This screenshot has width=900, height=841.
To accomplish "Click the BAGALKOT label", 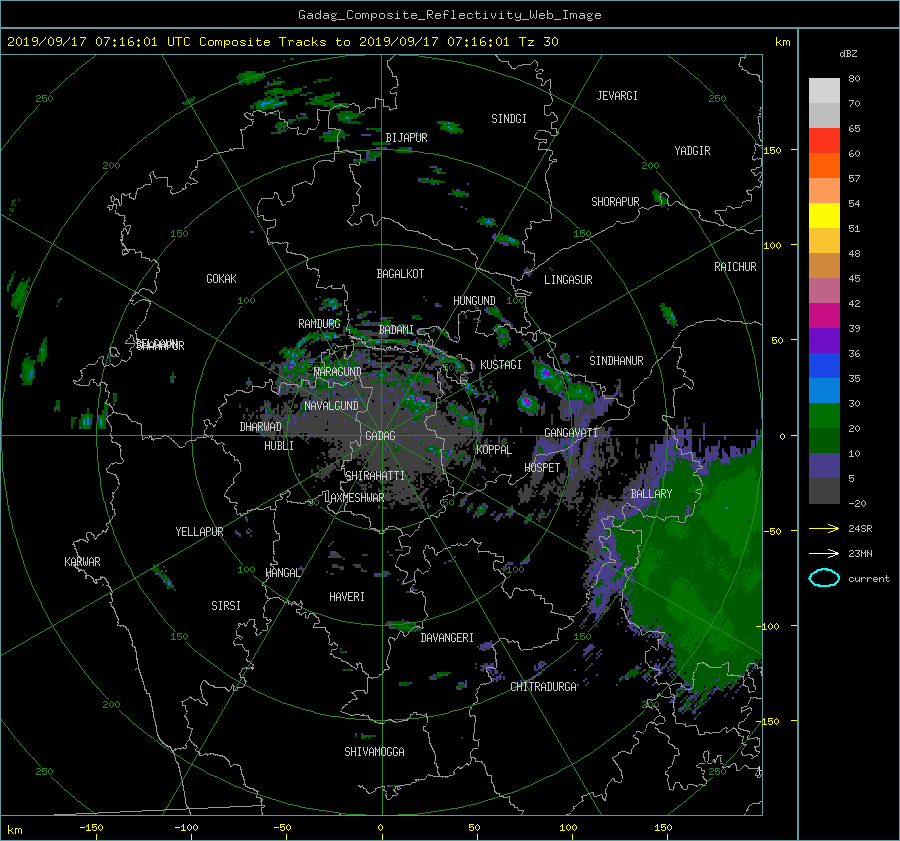I will [400, 274].
